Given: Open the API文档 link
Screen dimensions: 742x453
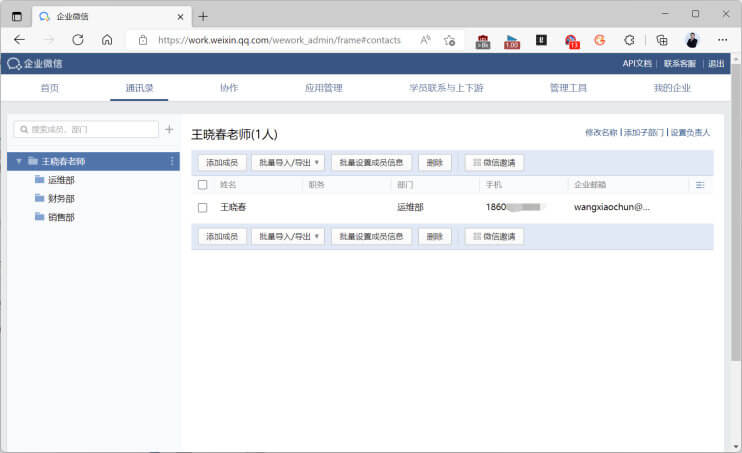Looking at the screenshot, I should point(637,63).
